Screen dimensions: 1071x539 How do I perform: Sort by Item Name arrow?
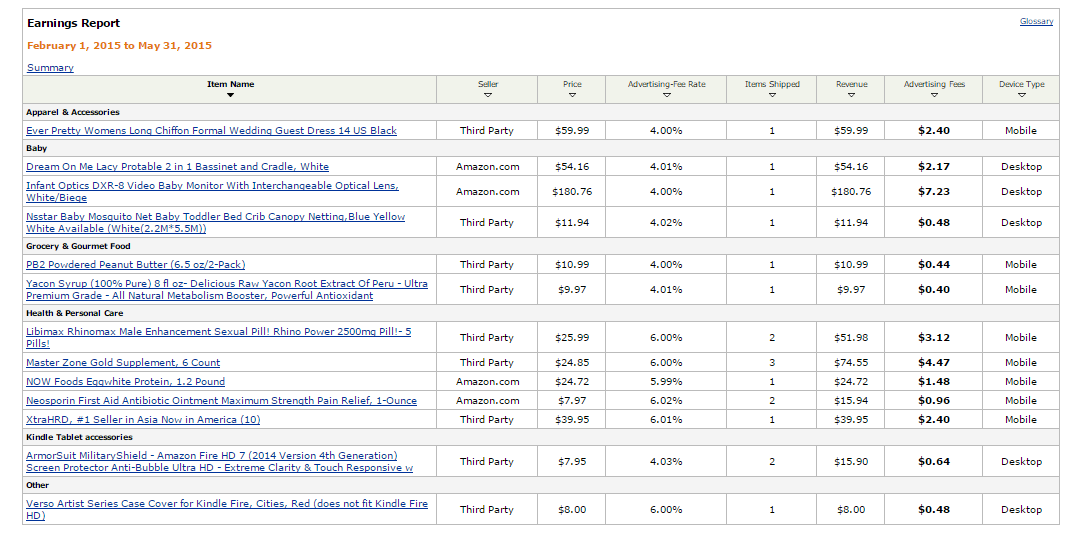tap(230, 96)
